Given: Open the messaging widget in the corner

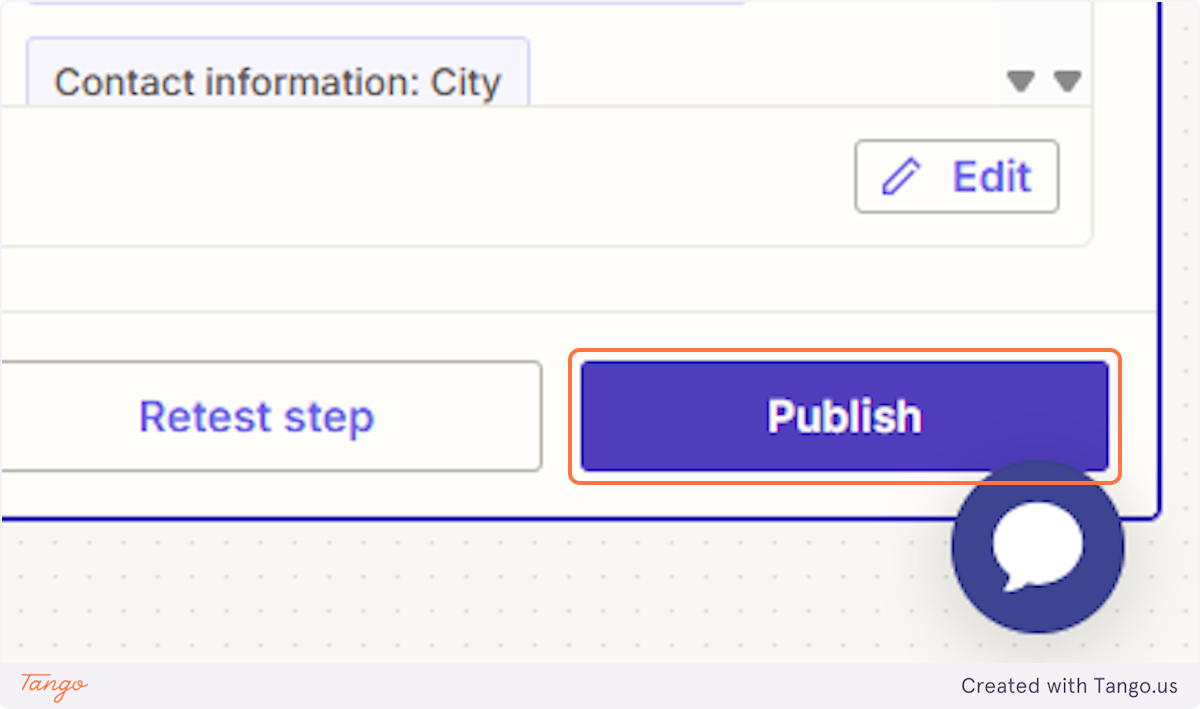Looking at the screenshot, I should pyautogui.click(x=1037, y=545).
